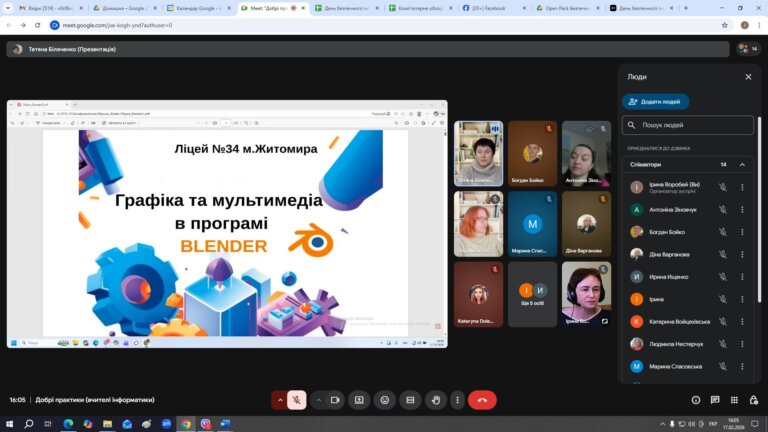Open Viber from the taskbar
Image resolution: width=768 pixels, height=432 pixels.
(206, 424)
